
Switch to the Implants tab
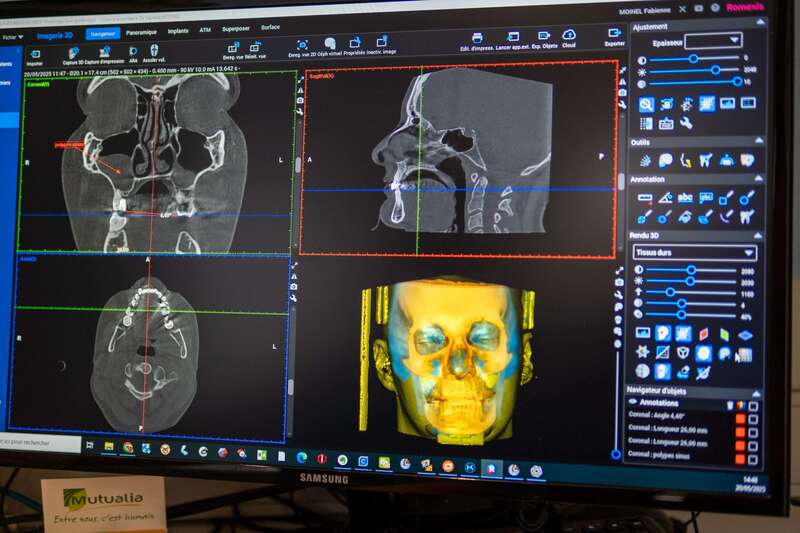tap(178, 31)
